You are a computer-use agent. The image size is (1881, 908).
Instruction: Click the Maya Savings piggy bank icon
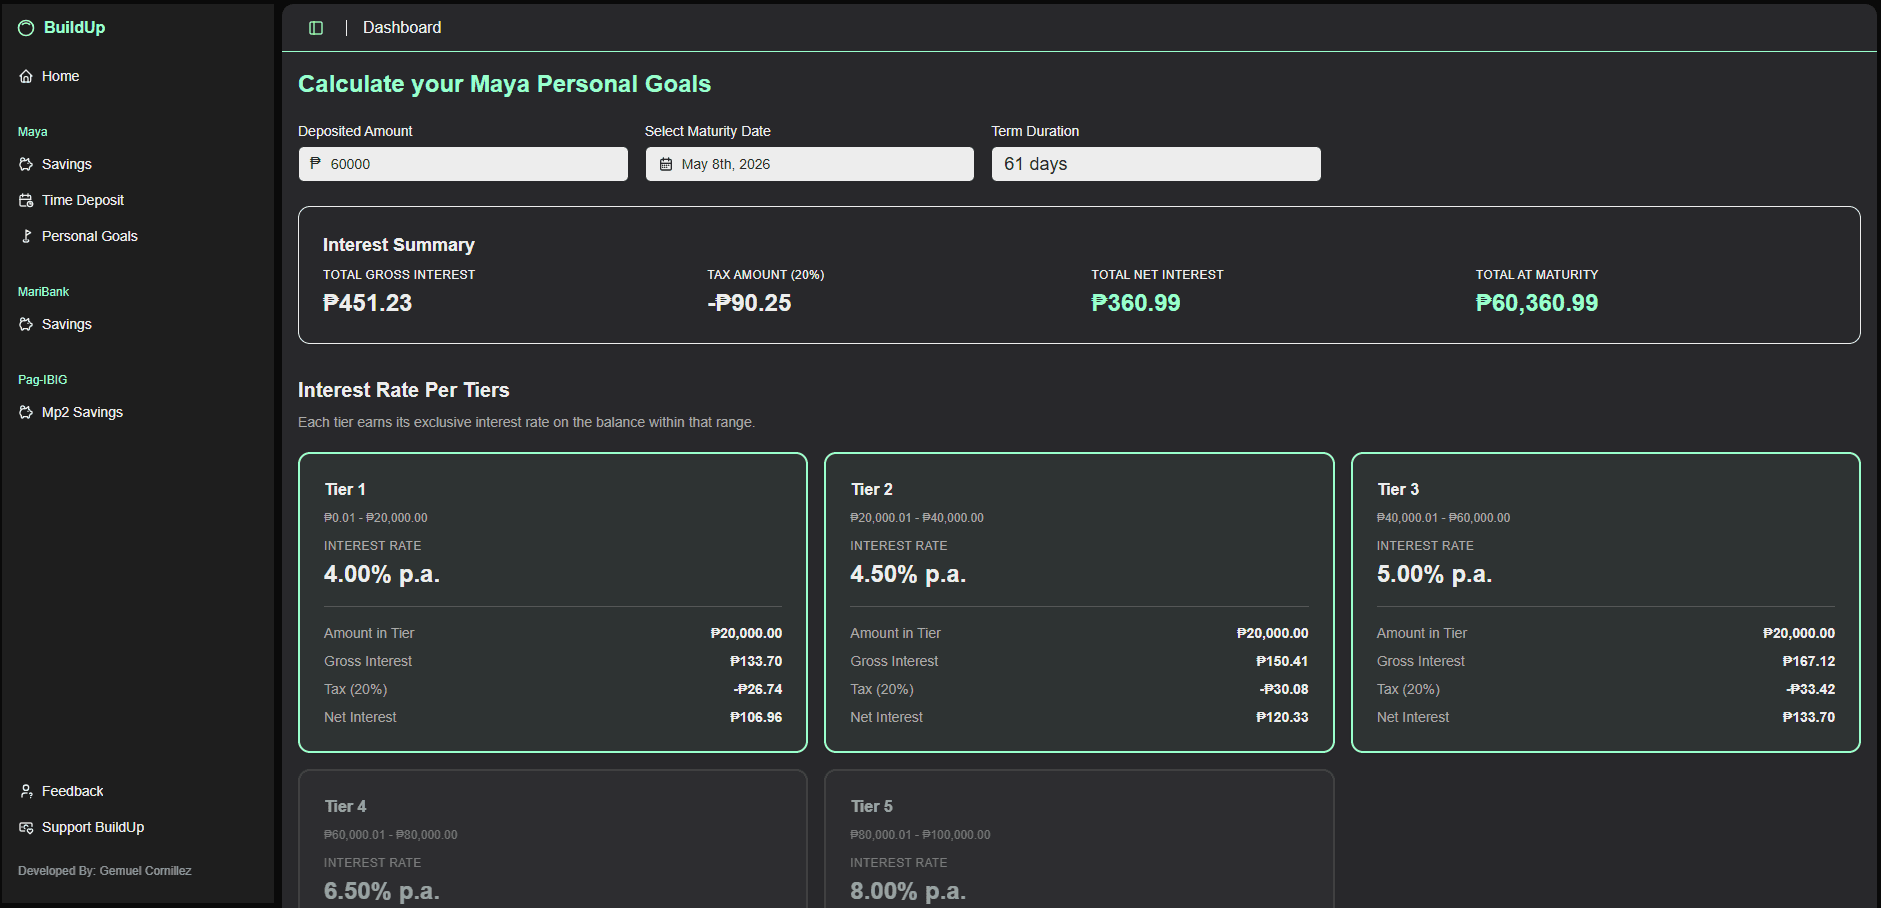26,165
